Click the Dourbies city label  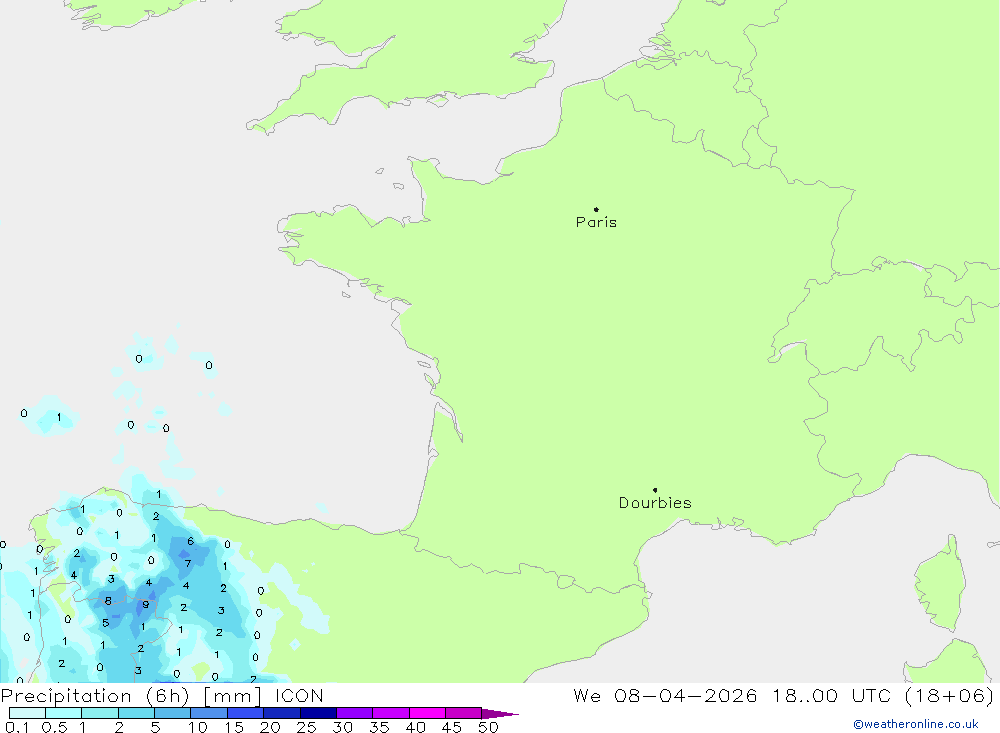(x=655, y=503)
